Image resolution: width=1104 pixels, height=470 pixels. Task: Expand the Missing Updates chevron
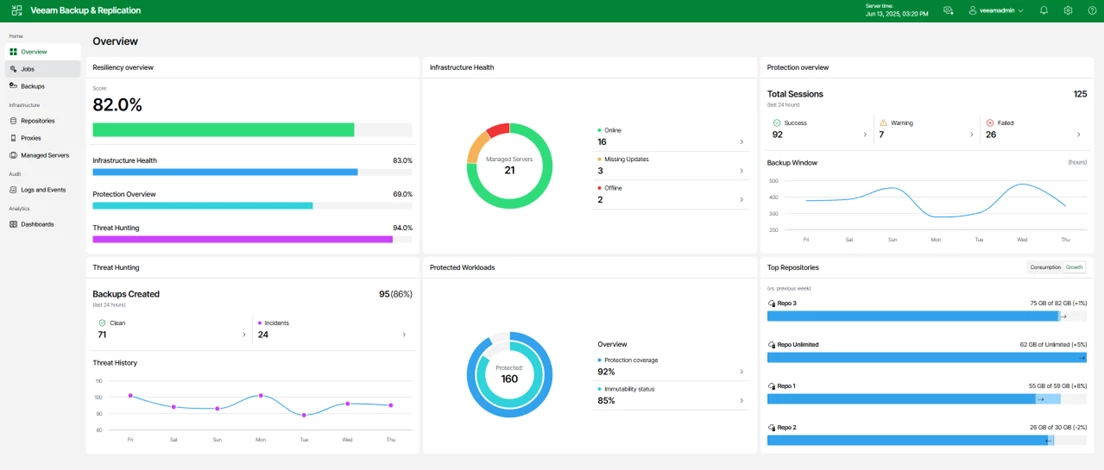click(741, 171)
